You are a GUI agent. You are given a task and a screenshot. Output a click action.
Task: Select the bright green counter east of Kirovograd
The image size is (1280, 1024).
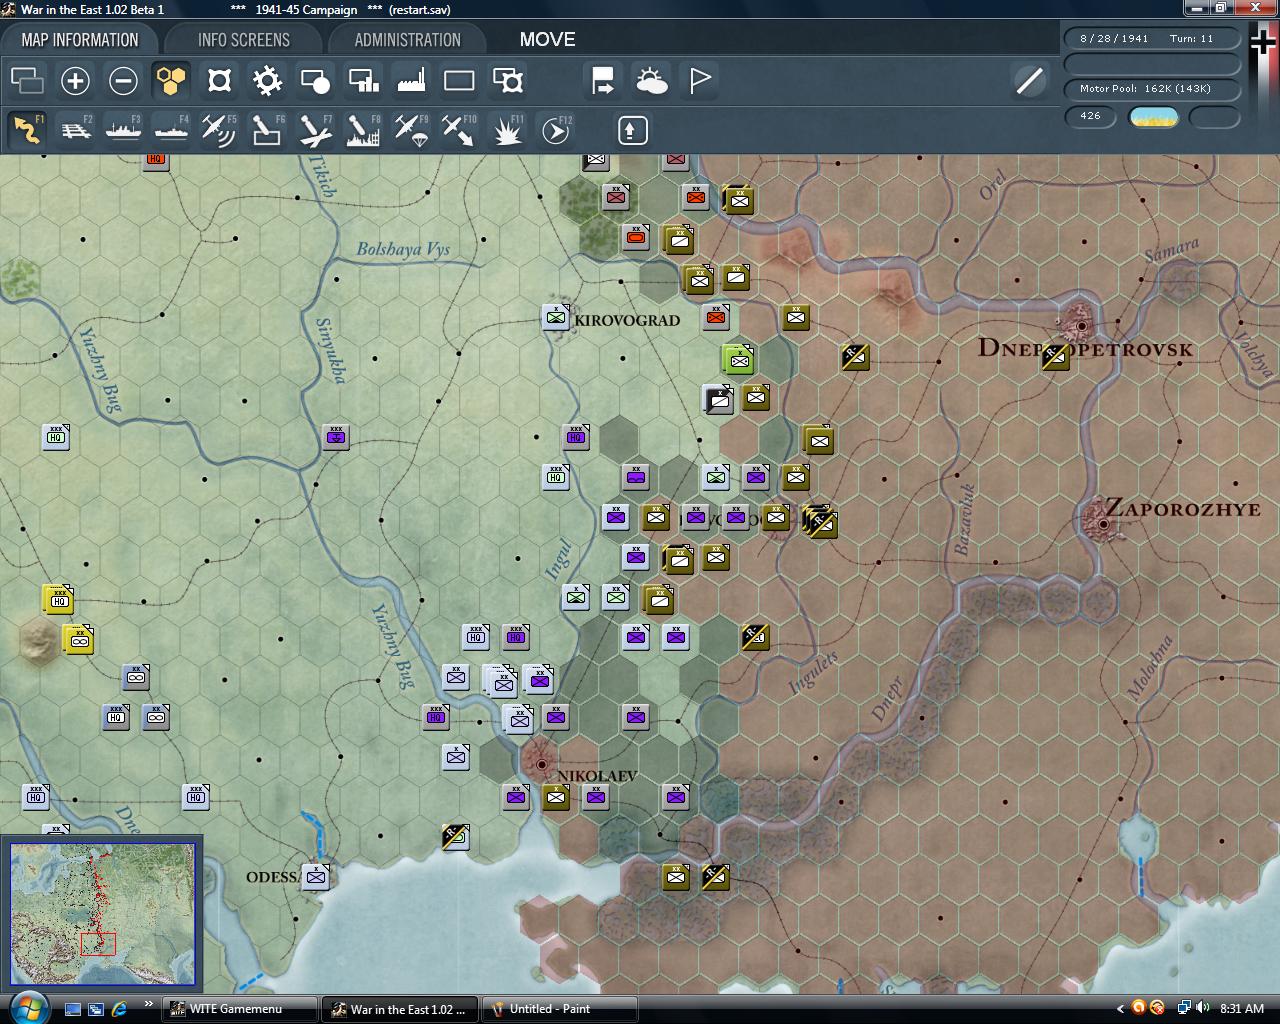click(x=738, y=358)
